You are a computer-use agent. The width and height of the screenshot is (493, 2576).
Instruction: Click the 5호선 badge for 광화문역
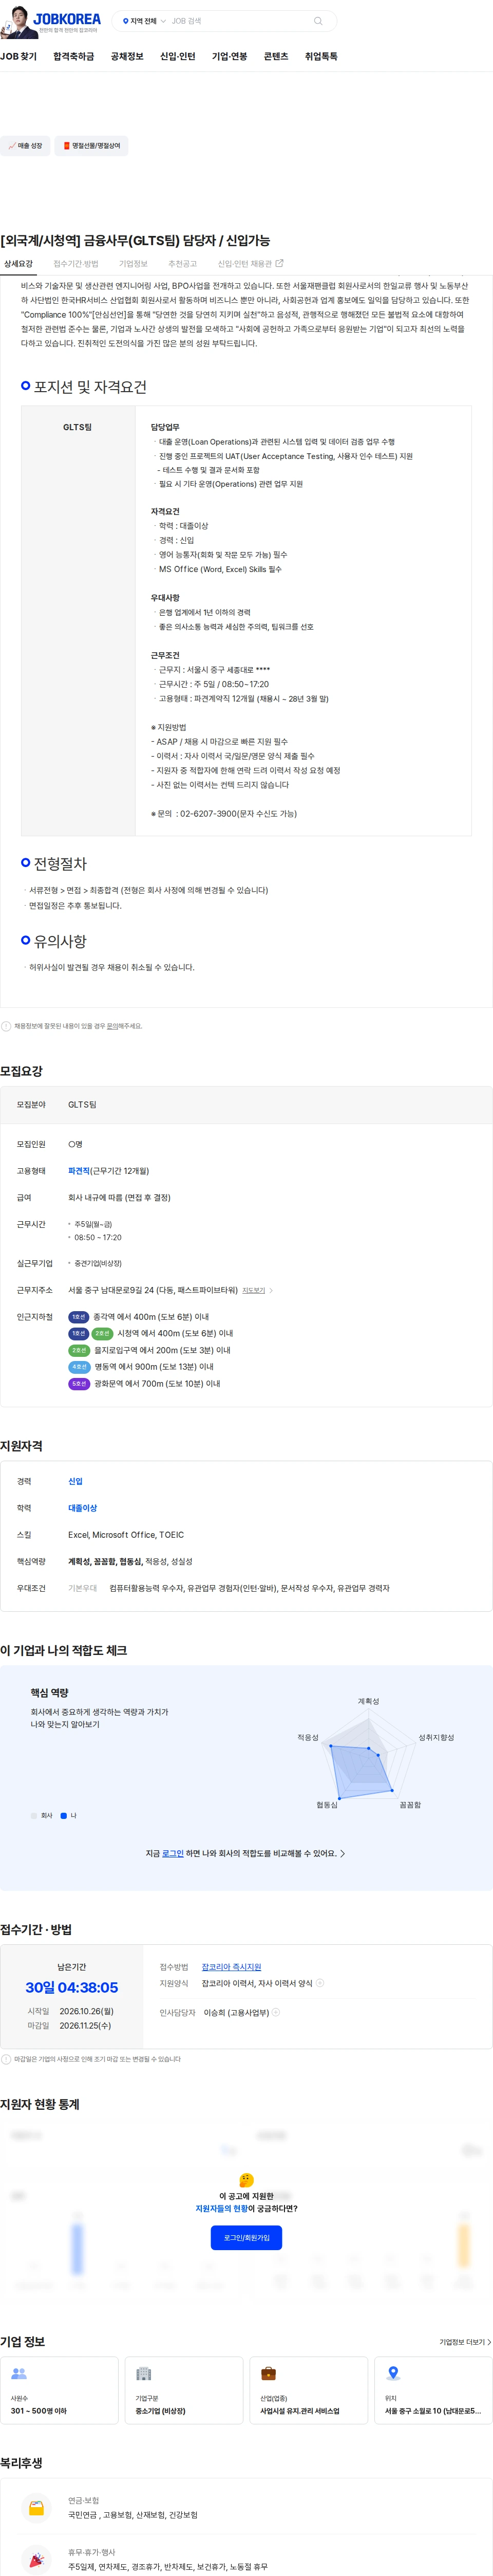[x=79, y=1384]
